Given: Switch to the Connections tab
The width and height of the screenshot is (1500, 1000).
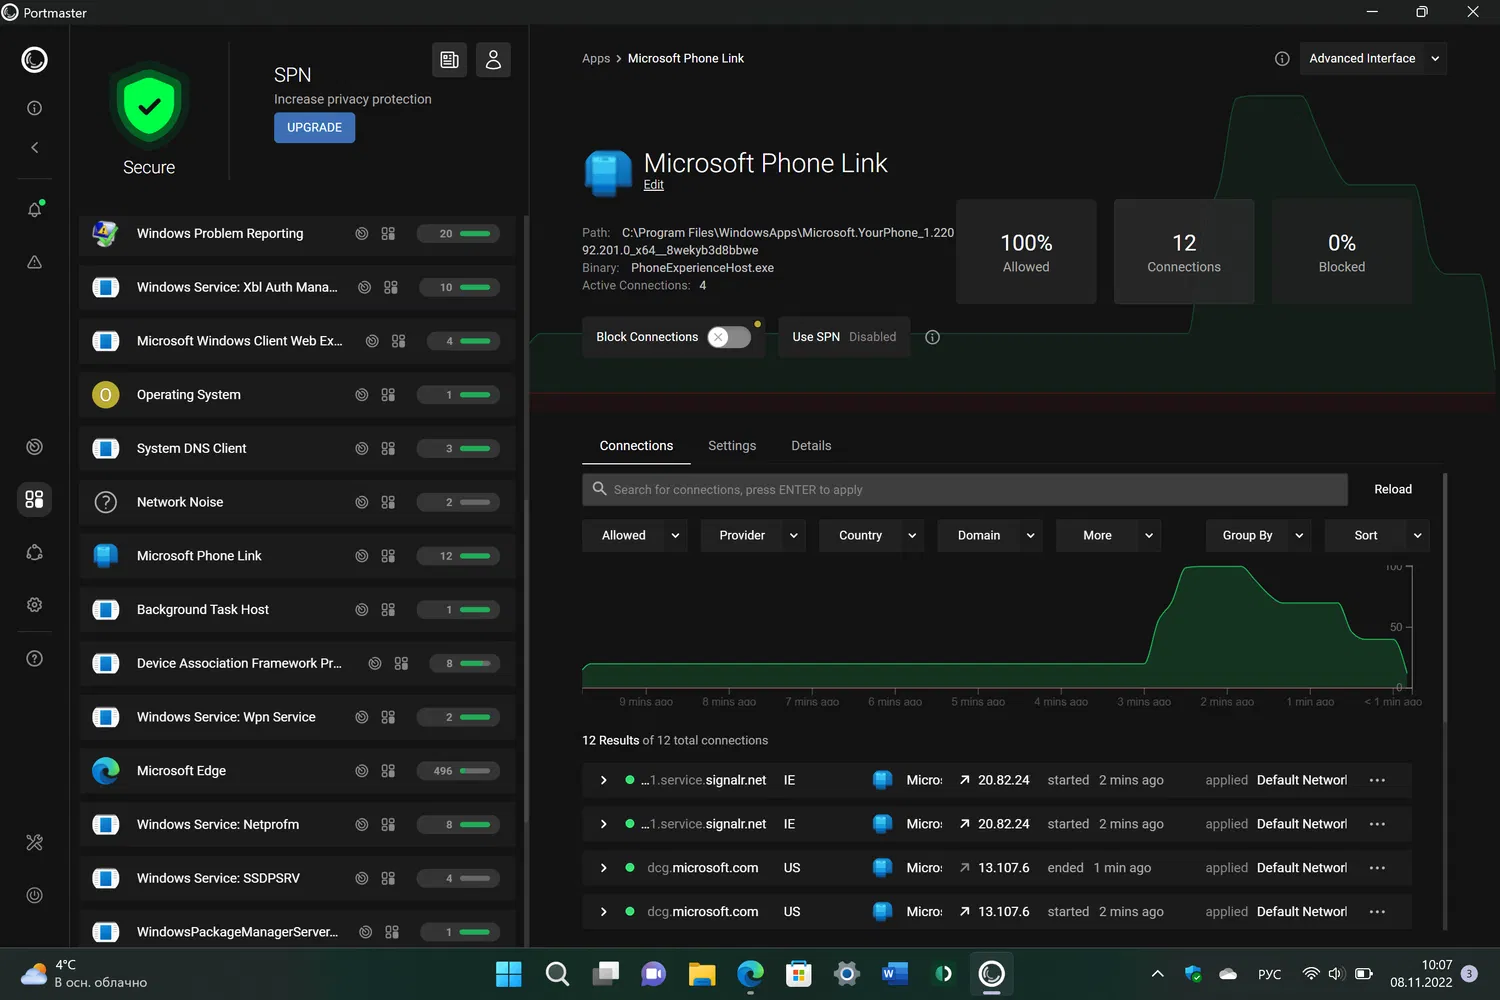Looking at the screenshot, I should pyautogui.click(x=636, y=446).
